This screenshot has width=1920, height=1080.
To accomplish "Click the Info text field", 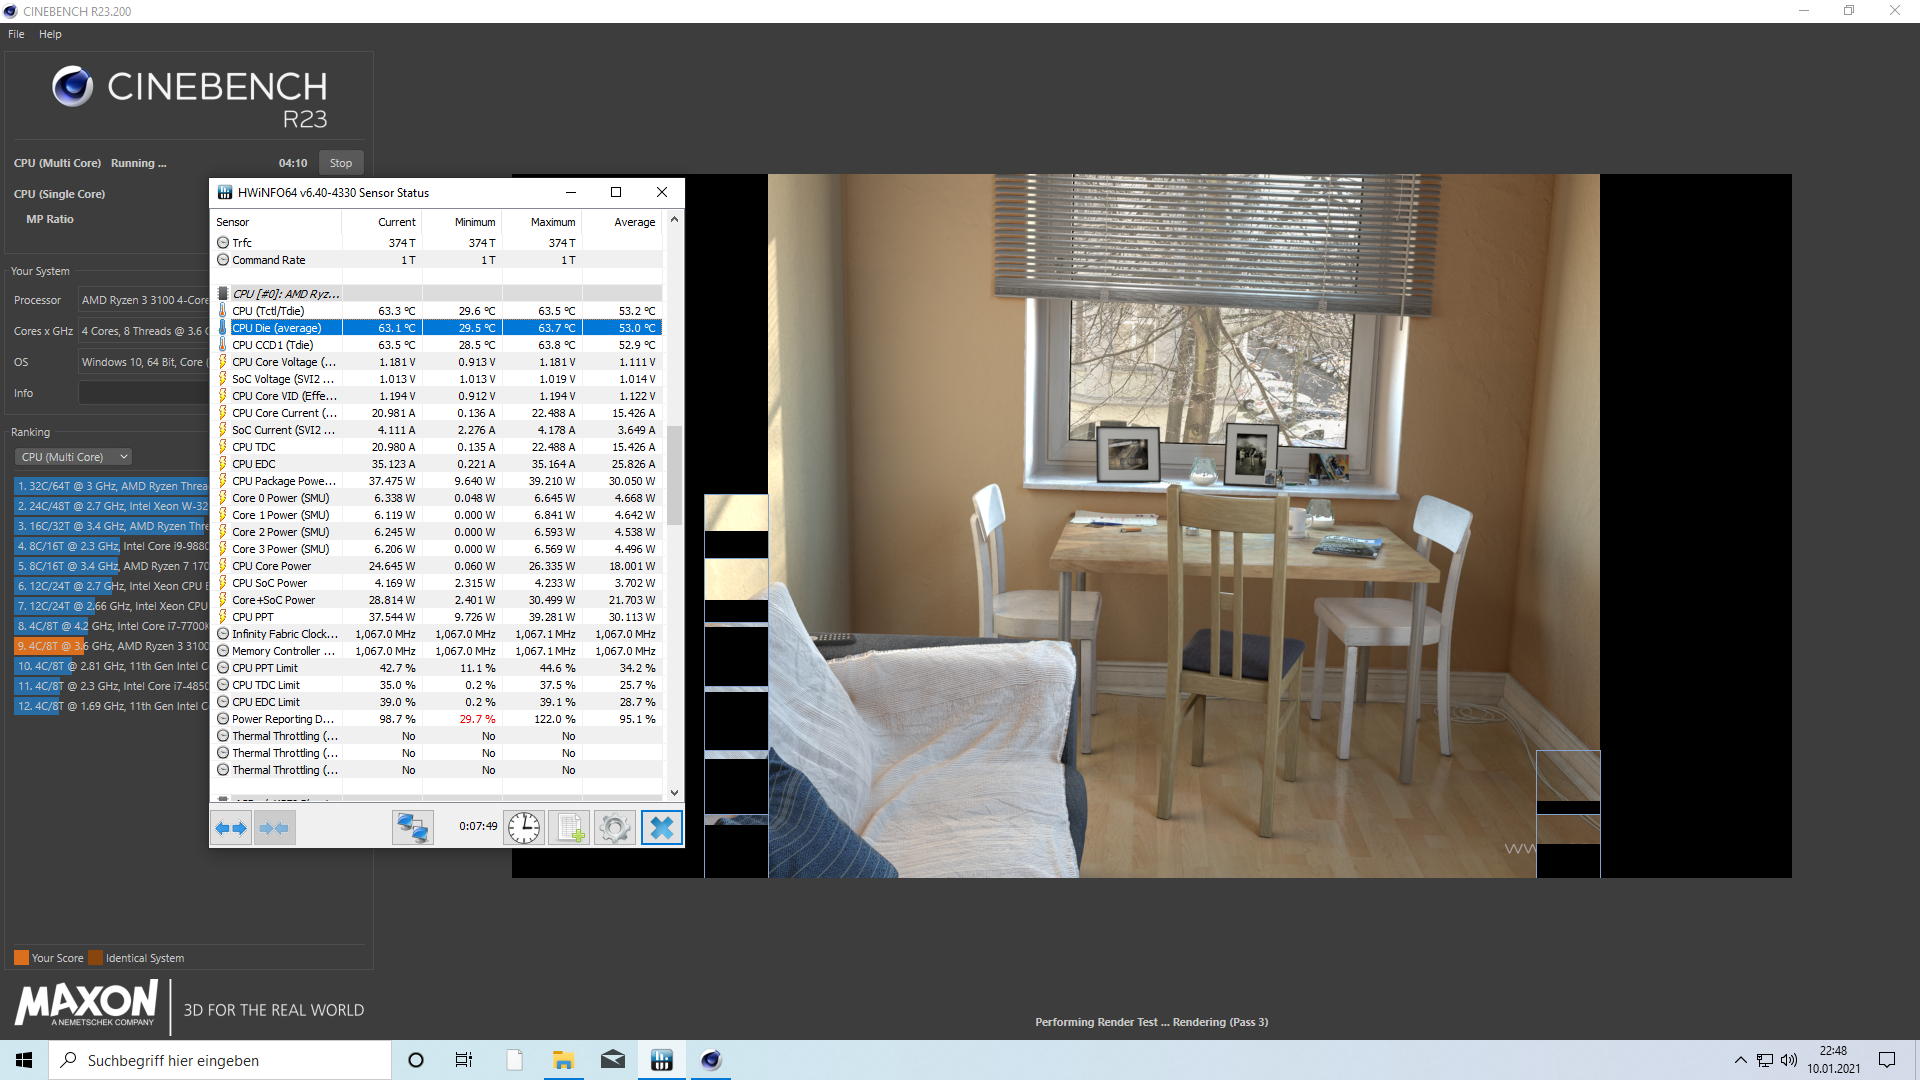I will (x=142, y=393).
